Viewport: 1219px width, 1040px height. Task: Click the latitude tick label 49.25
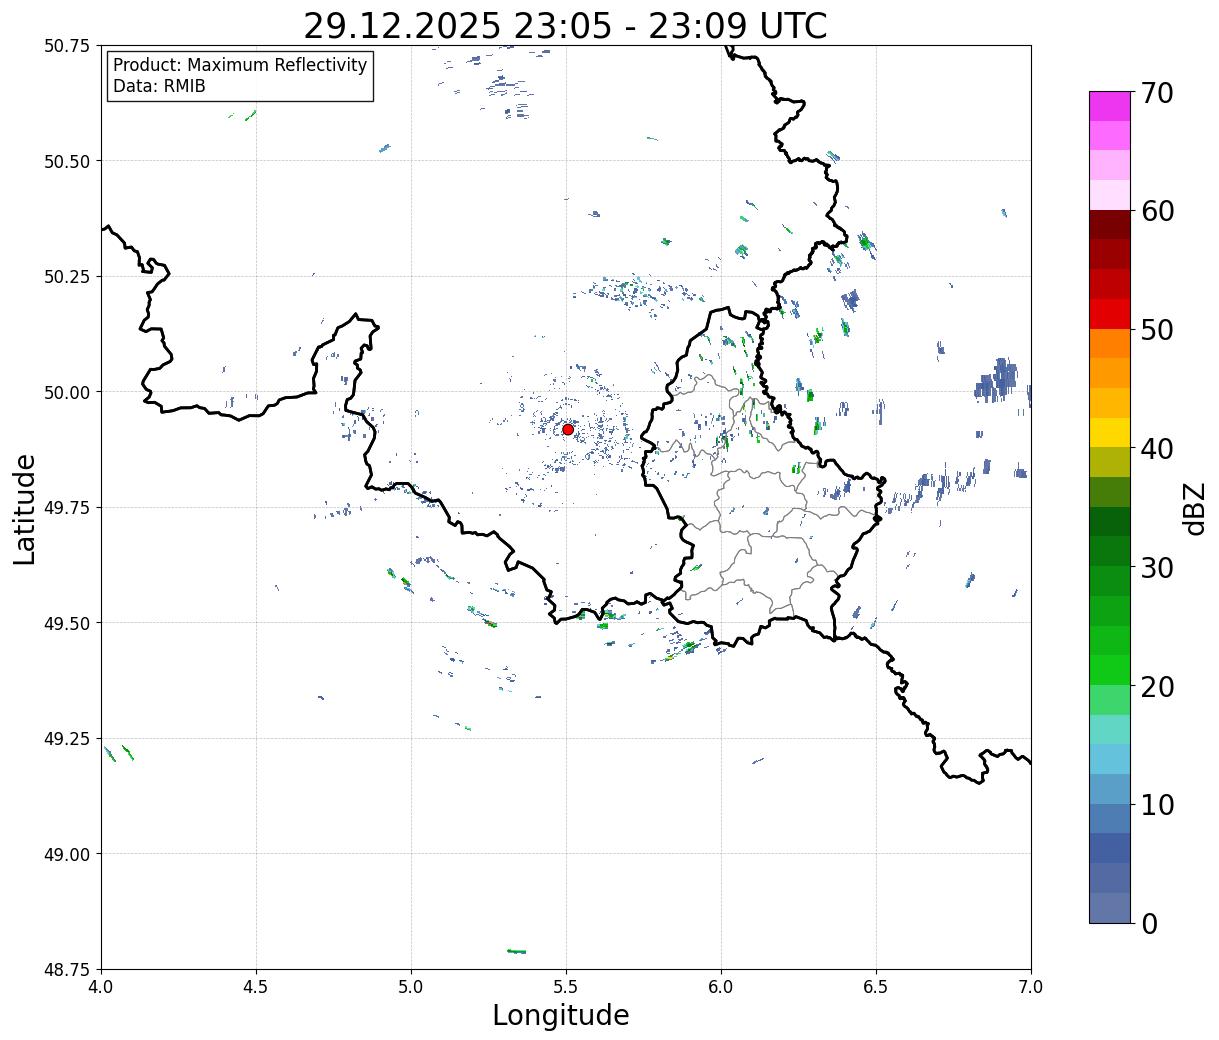(x=66, y=739)
